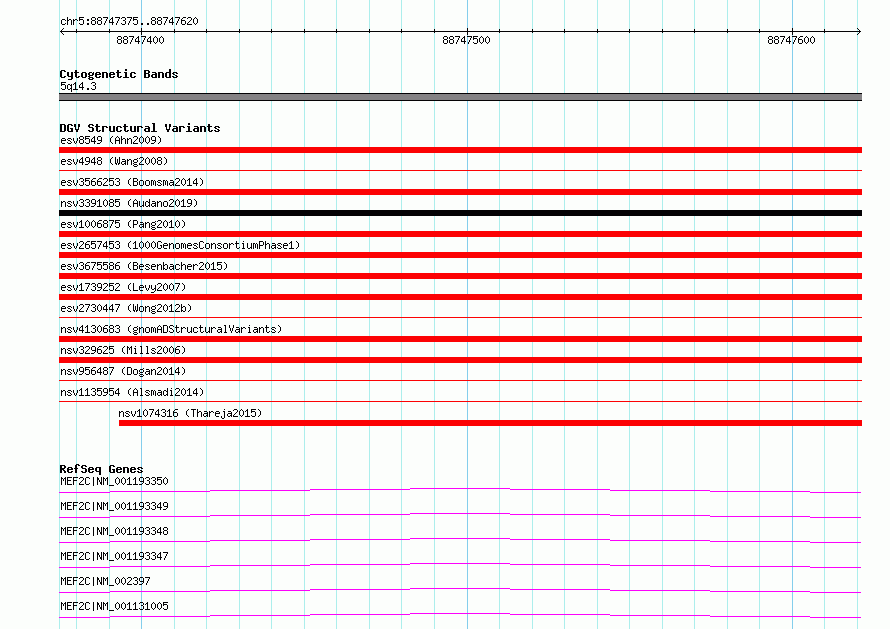Select variant nsv4130683 (gnomADStructuralVariants) label
Image resolution: width=890 pixels, height=629 pixels.
171,329
